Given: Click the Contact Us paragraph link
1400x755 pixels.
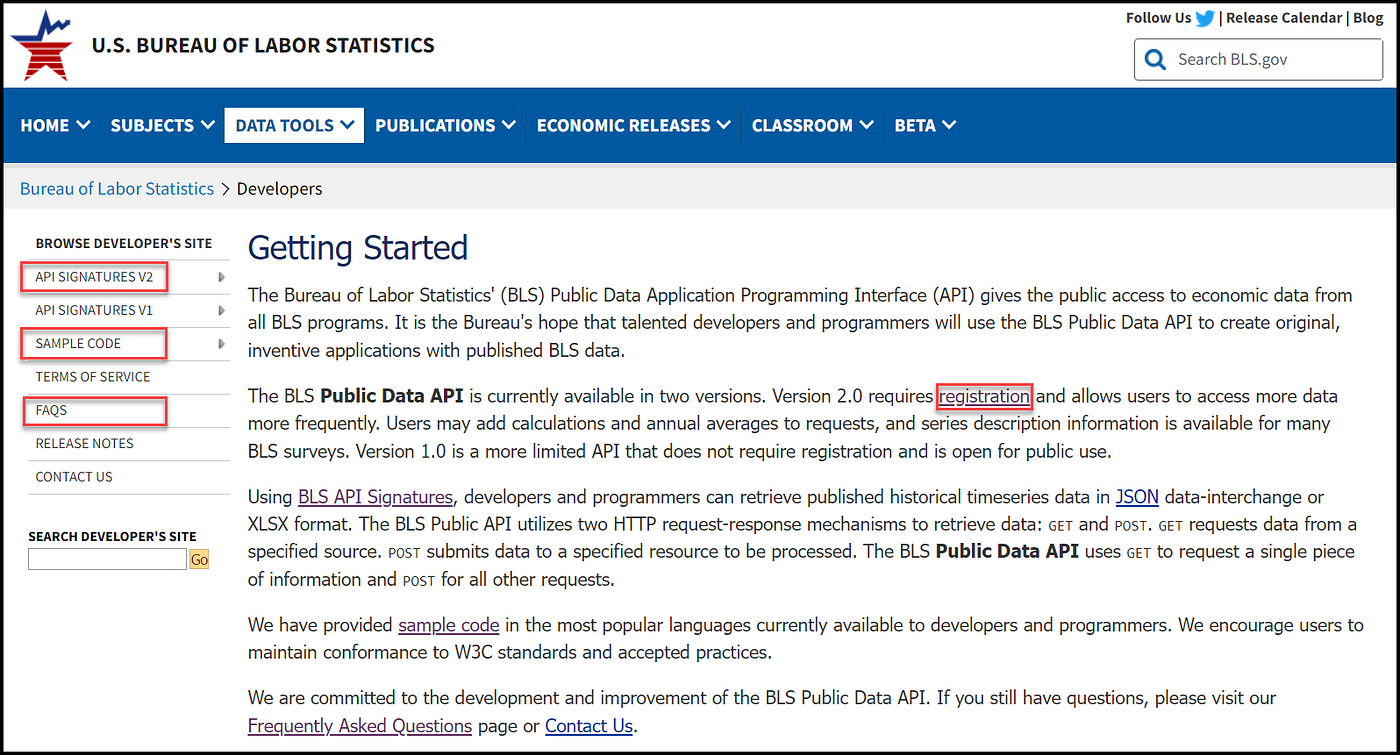Looking at the screenshot, I should click(589, 725).
